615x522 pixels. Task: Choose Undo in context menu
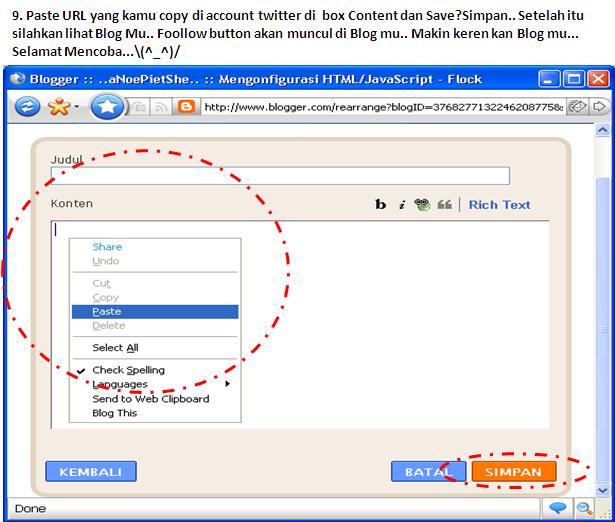coord(155,261)
